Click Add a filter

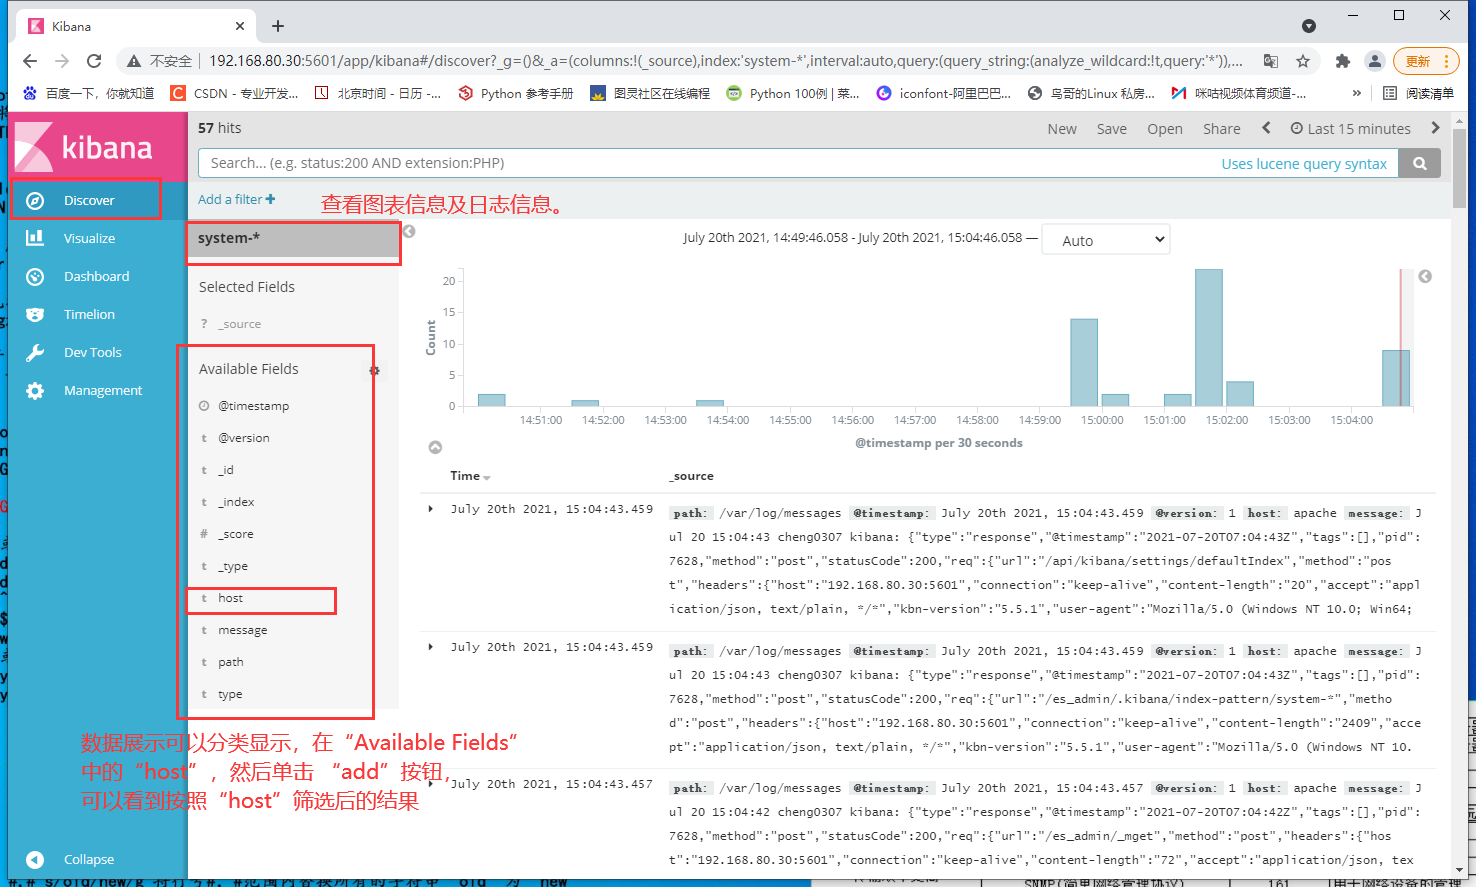click(236, 200)
